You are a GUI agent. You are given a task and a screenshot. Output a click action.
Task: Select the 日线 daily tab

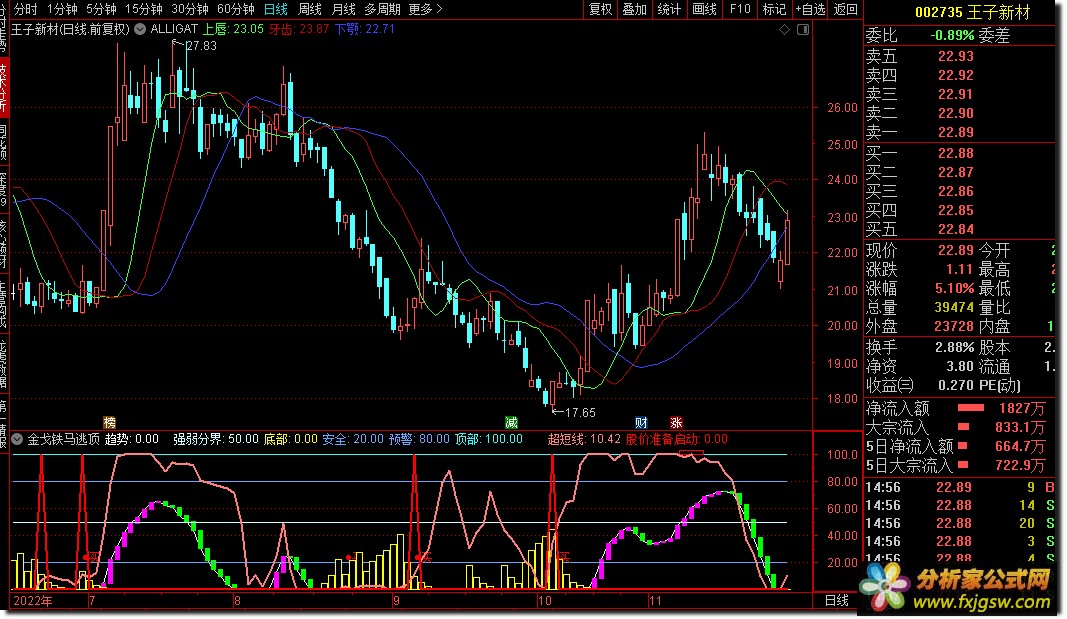pyautogui.click(x=276, y=9)
